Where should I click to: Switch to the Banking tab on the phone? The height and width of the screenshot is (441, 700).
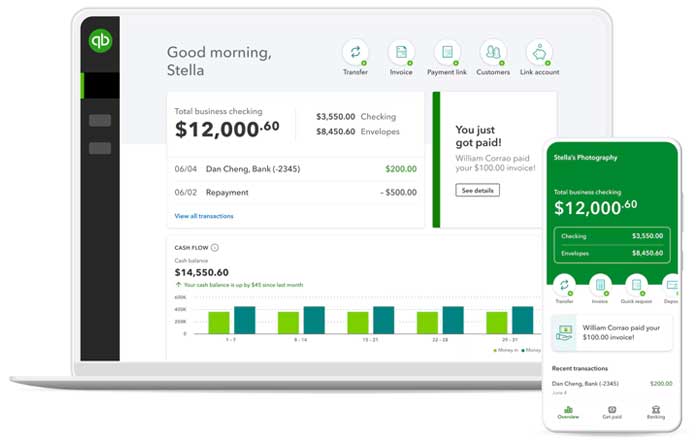point(656,412)
